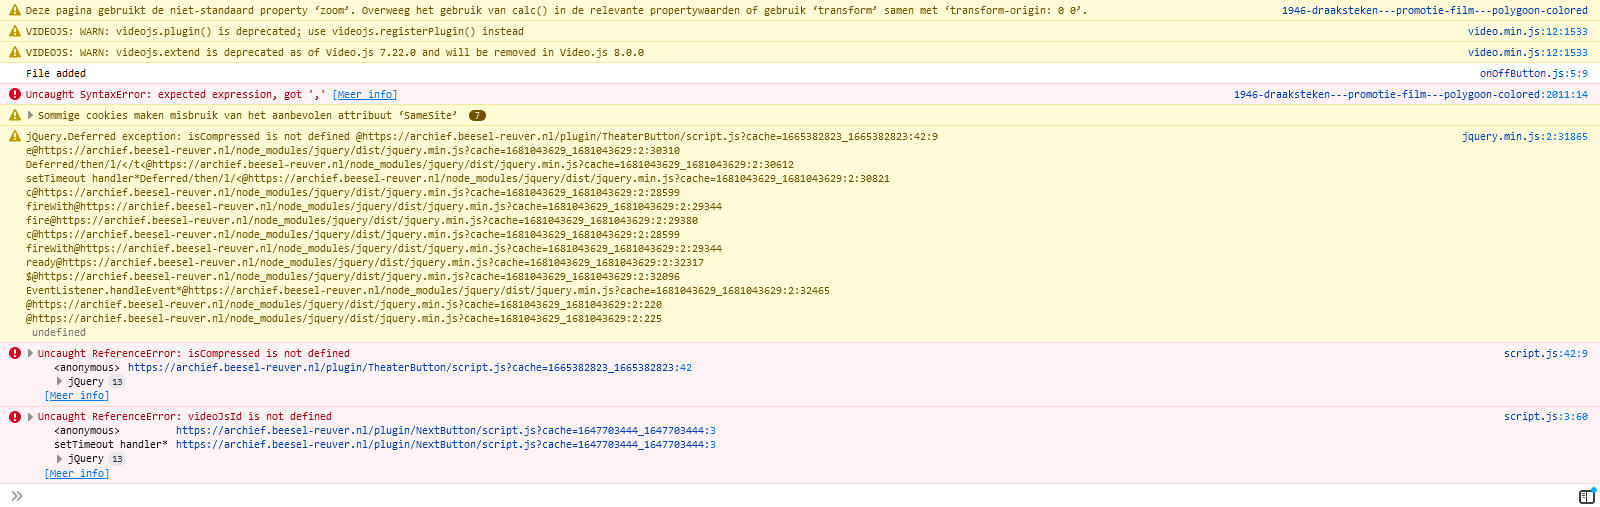
Task: Open Meer info link for SyntaxError
Action: 364,95
